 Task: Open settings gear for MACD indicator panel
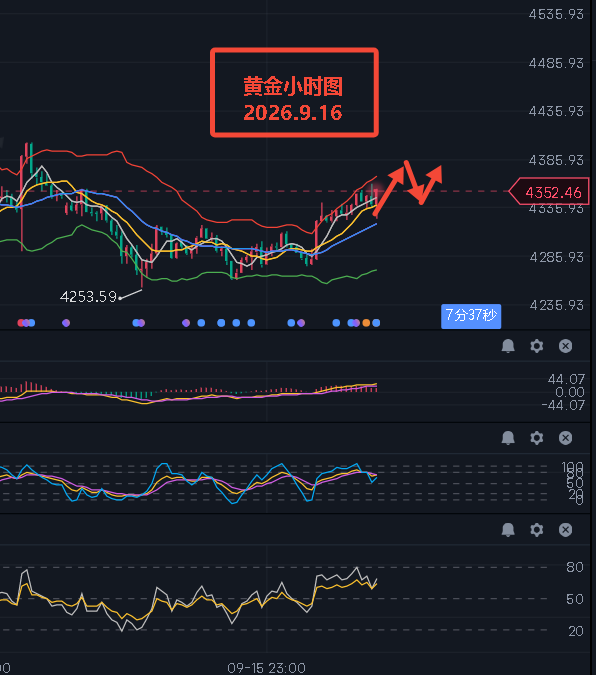[x=537, y=346]
